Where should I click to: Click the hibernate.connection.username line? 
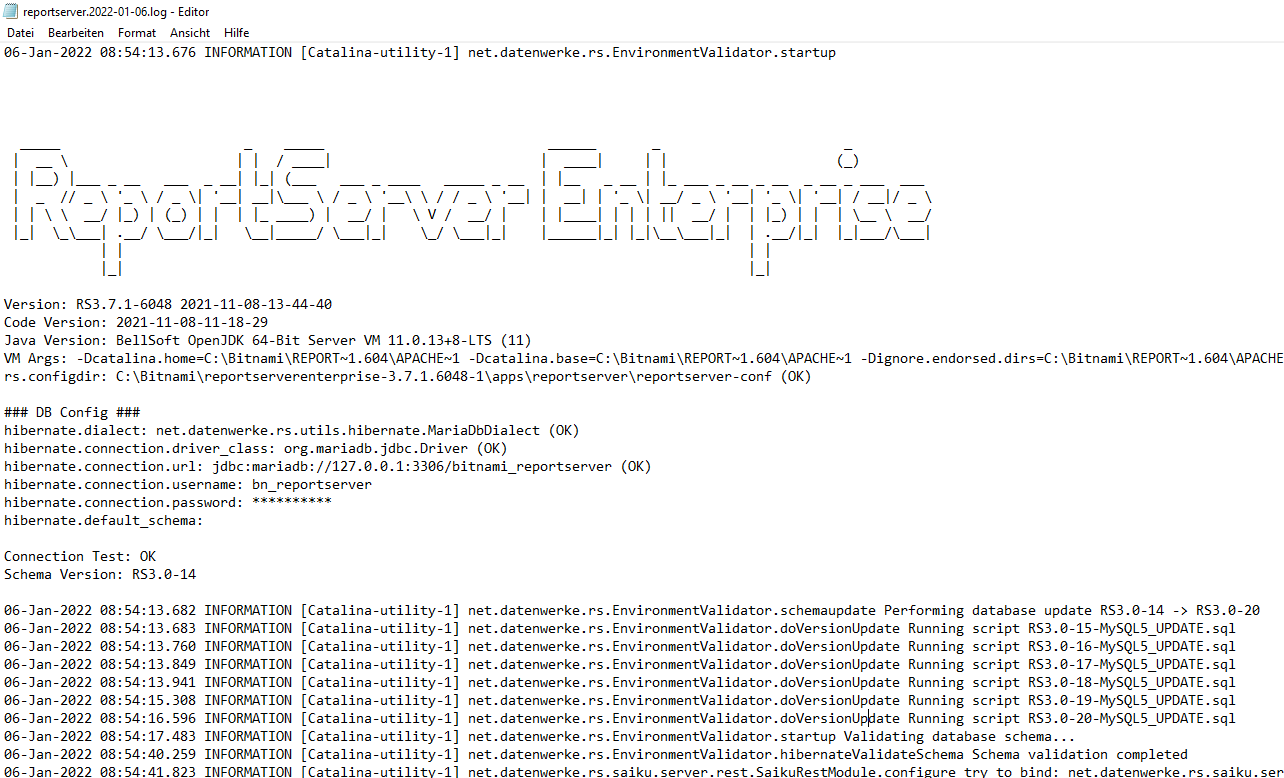(188, 485)
